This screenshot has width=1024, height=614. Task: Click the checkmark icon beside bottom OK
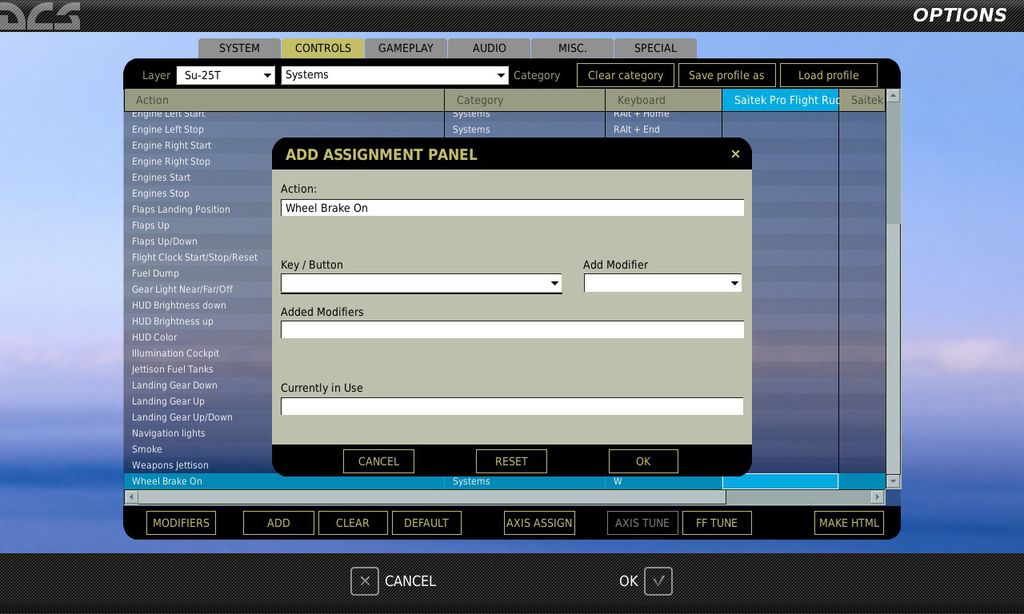pos(658,581)
